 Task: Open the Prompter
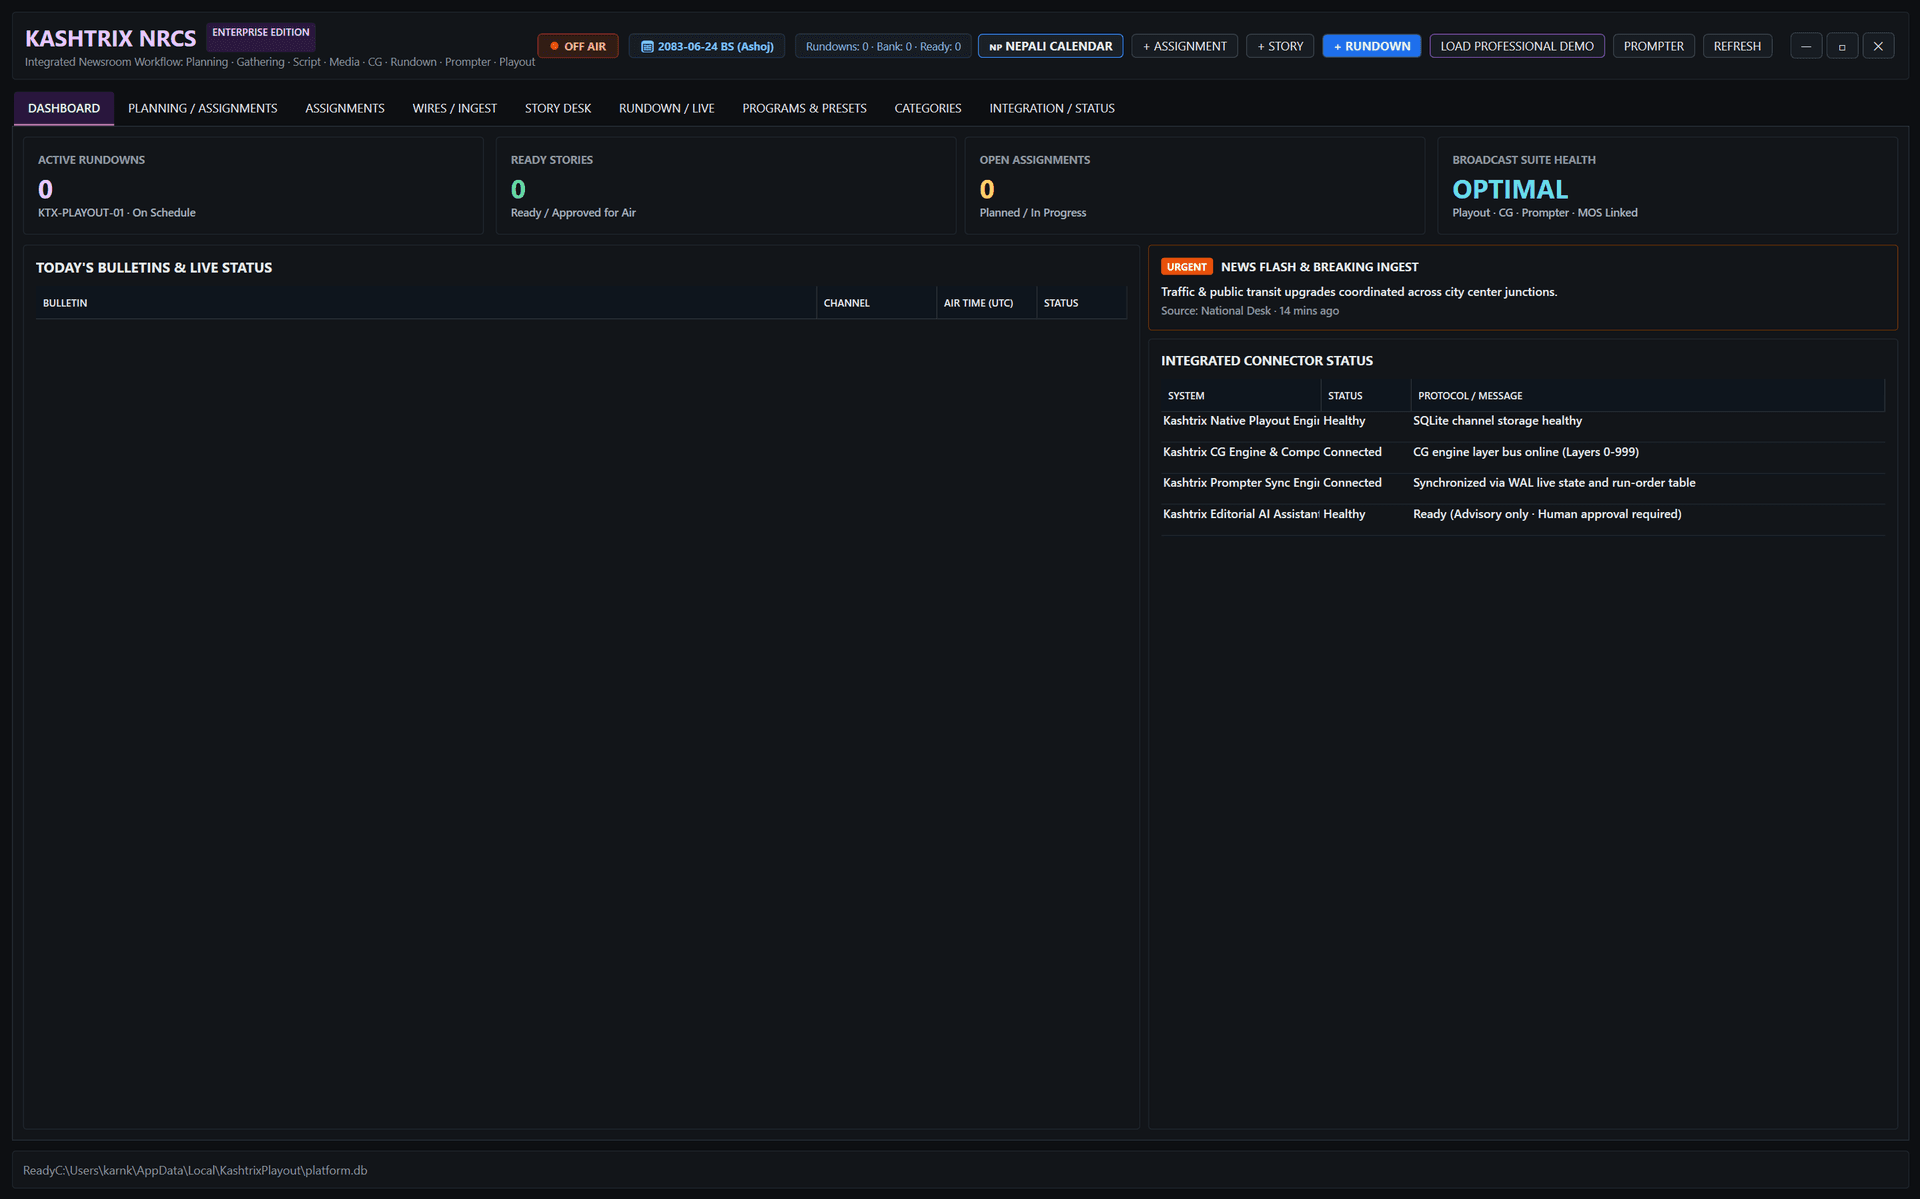coord(1653,46)
